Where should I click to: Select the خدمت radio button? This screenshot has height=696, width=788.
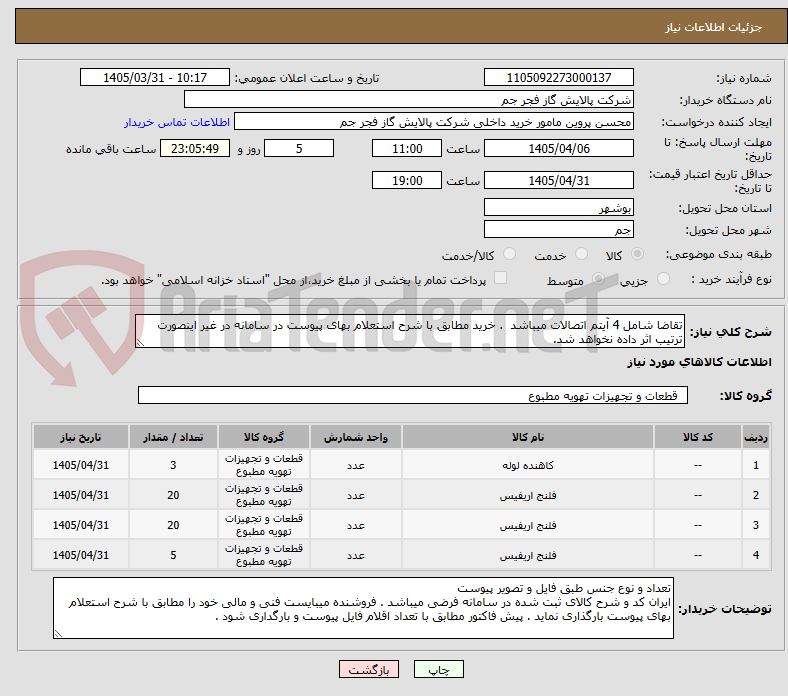pyautogui.click(x=581, y=254)
